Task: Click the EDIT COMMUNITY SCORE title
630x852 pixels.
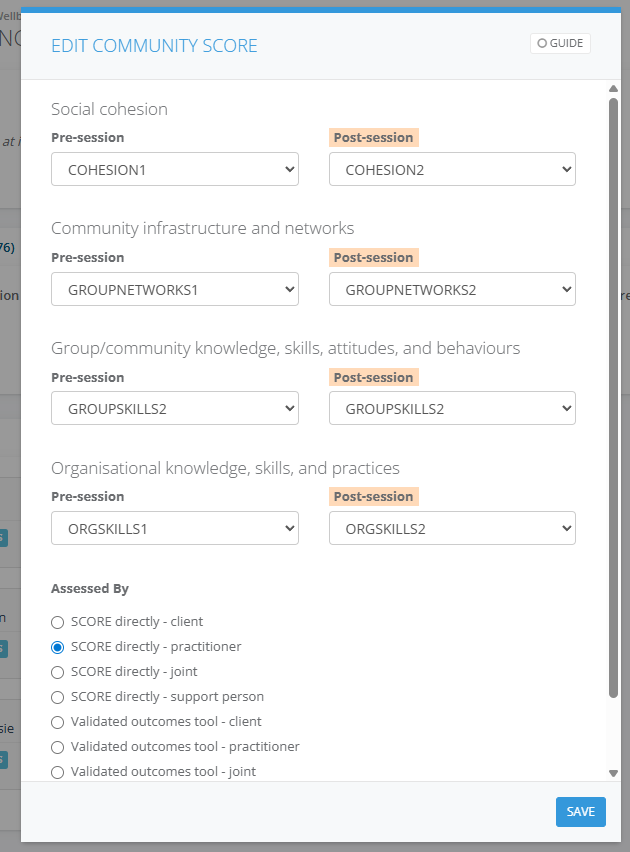Action: 154,46
